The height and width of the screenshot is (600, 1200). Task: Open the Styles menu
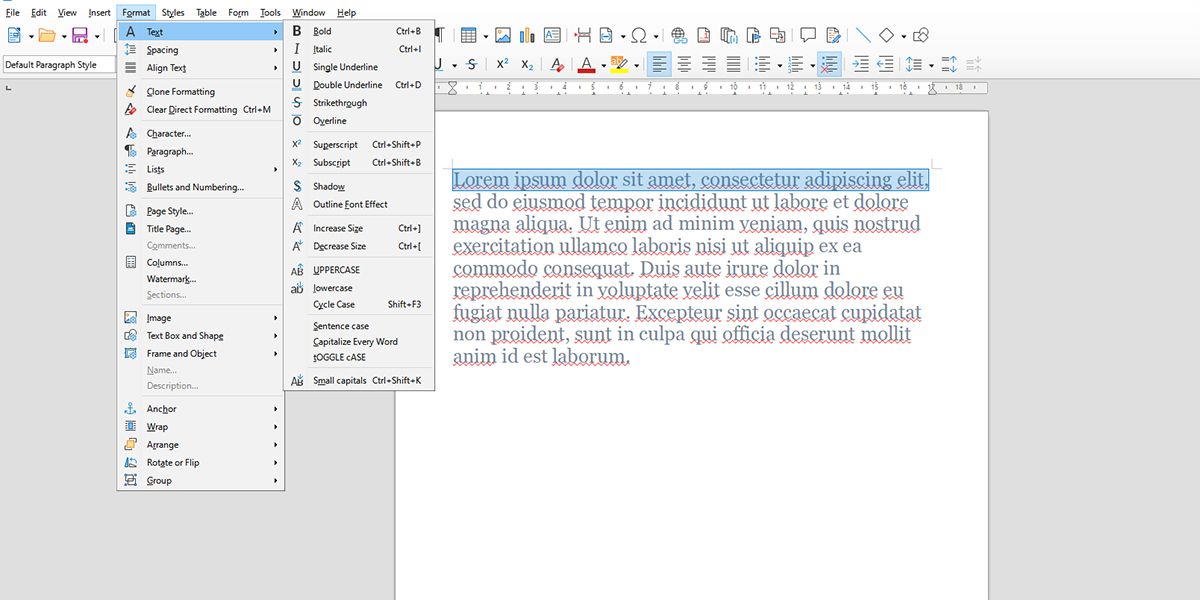172,12
